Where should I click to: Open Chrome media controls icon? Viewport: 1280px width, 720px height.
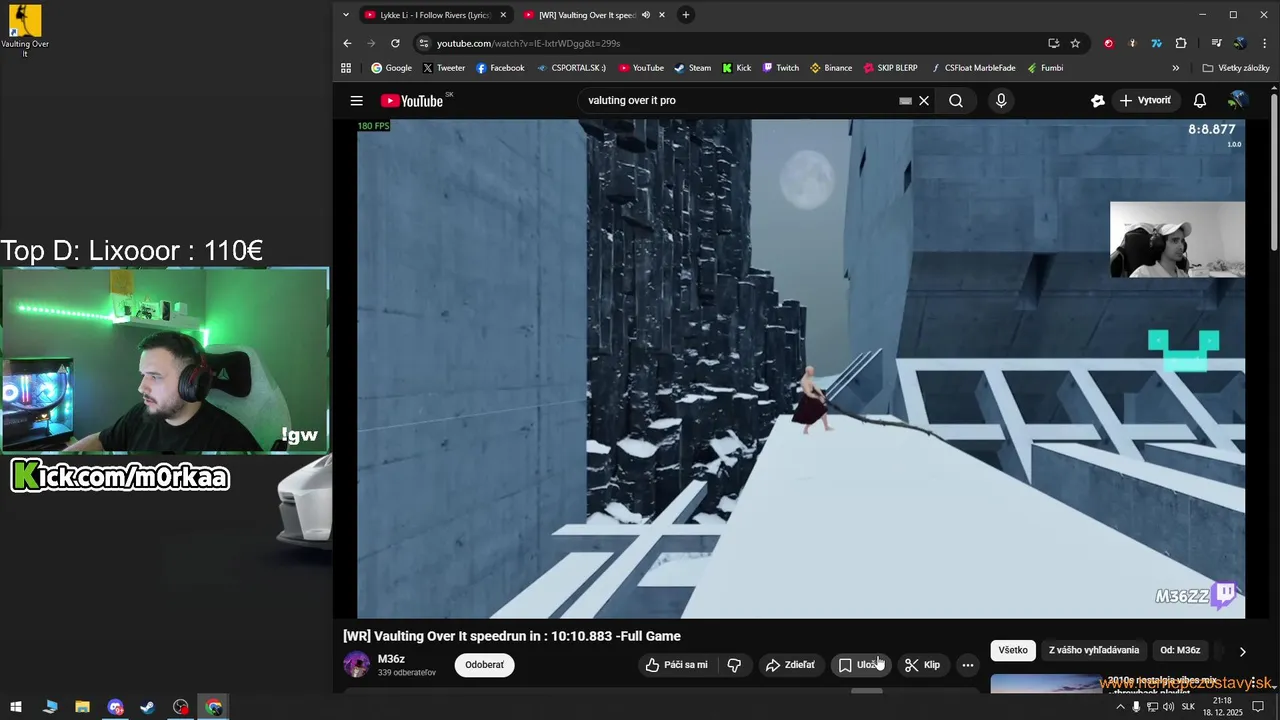coord(1216,43)
